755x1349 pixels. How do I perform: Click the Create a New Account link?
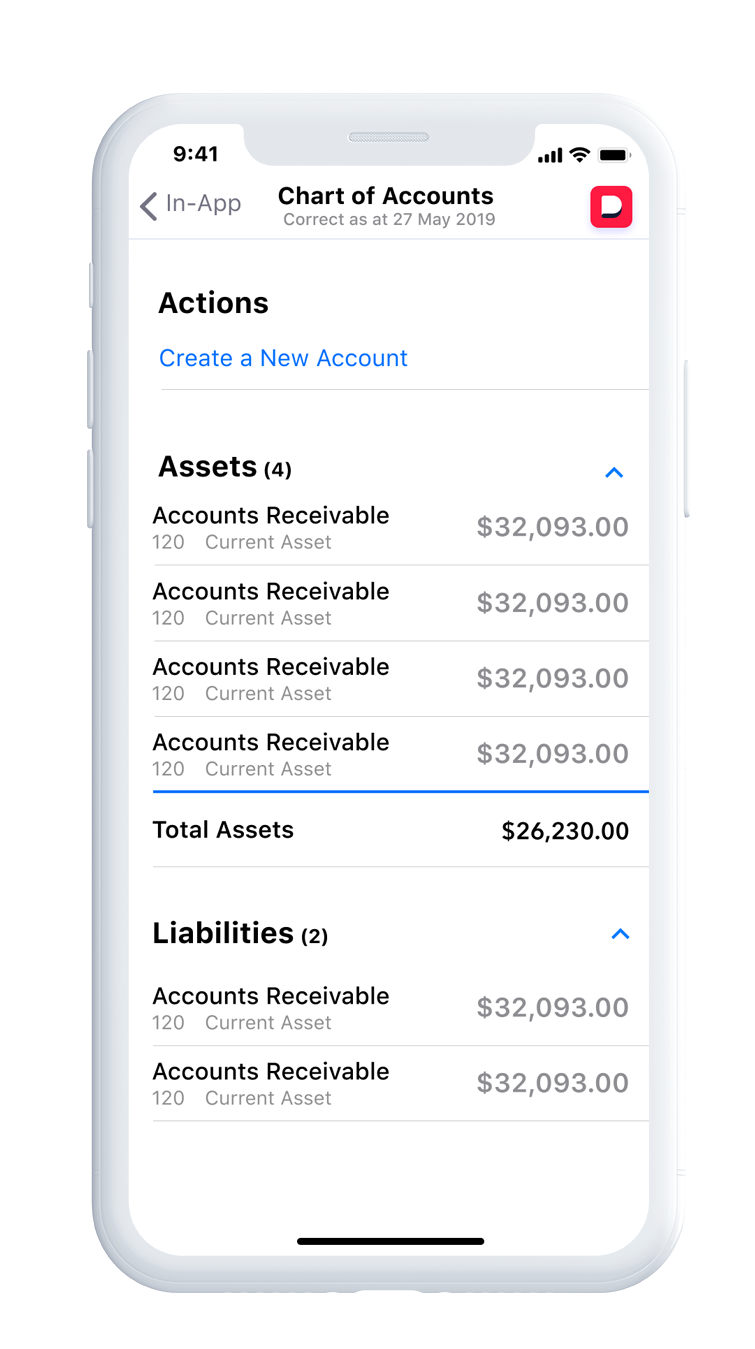(x=283, y=358)
